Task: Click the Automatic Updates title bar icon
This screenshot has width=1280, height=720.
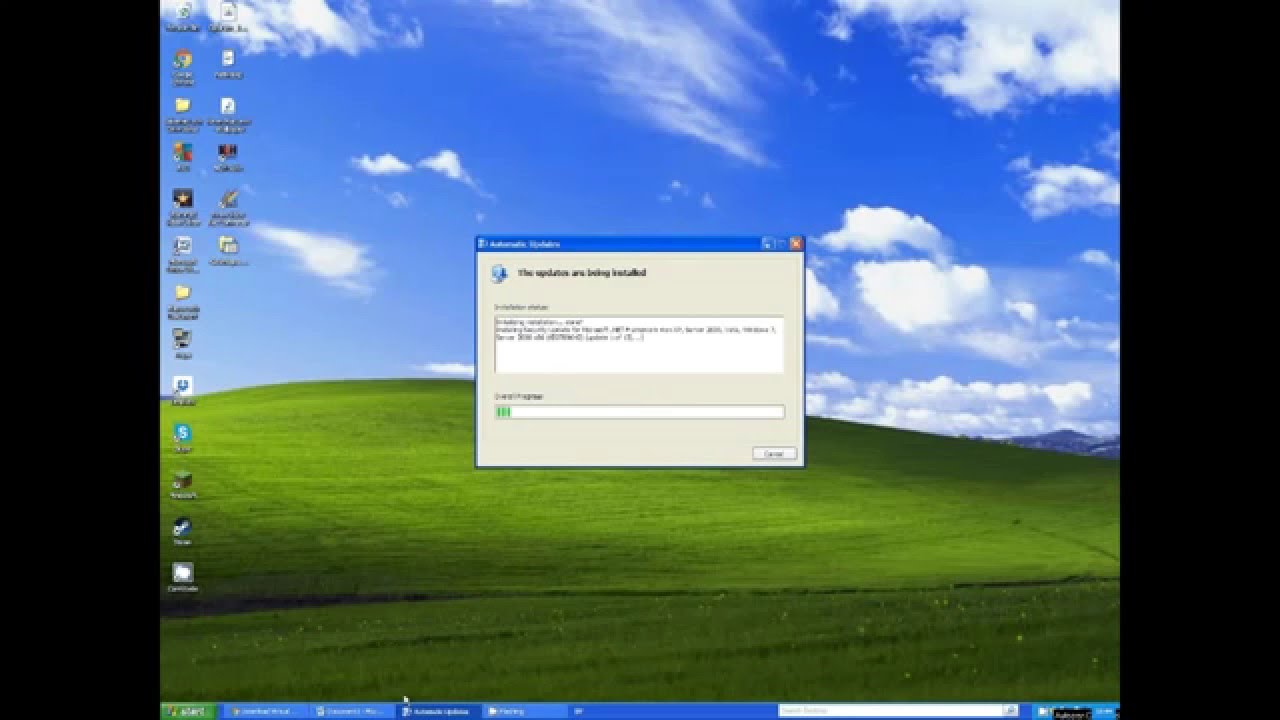Action: point(482,243)
